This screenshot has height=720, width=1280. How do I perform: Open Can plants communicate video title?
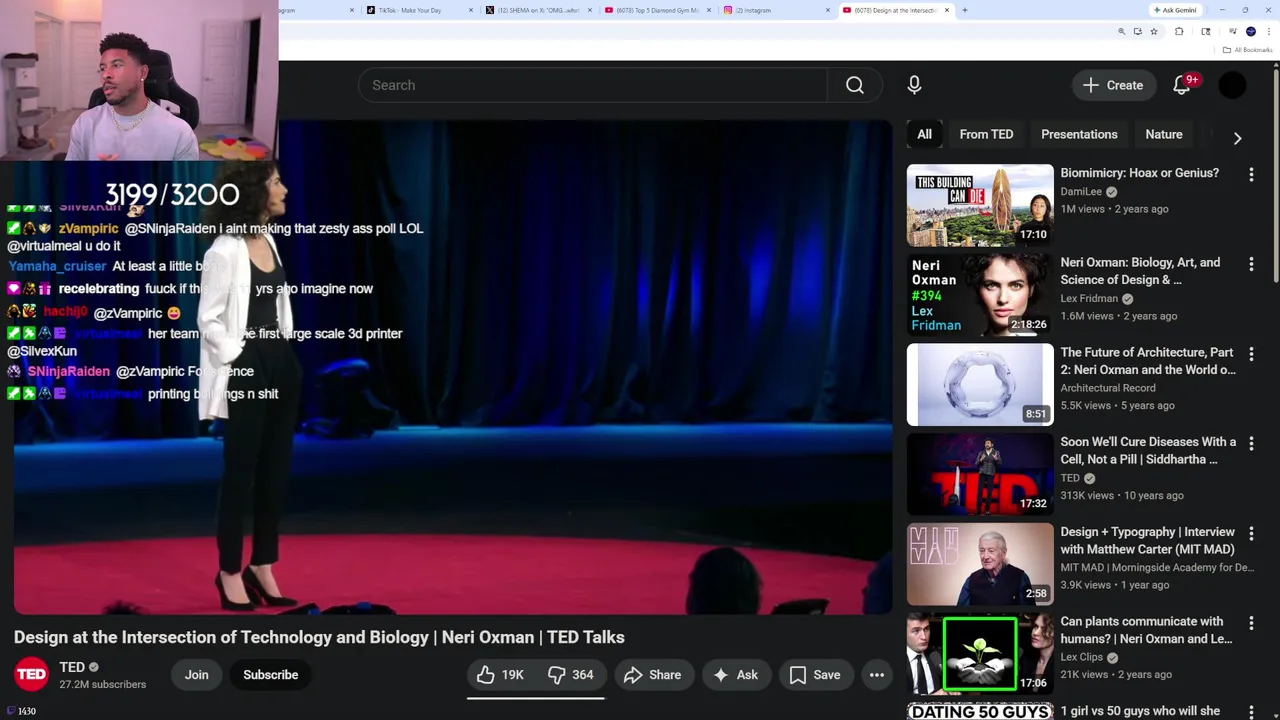coord(1146,630)
